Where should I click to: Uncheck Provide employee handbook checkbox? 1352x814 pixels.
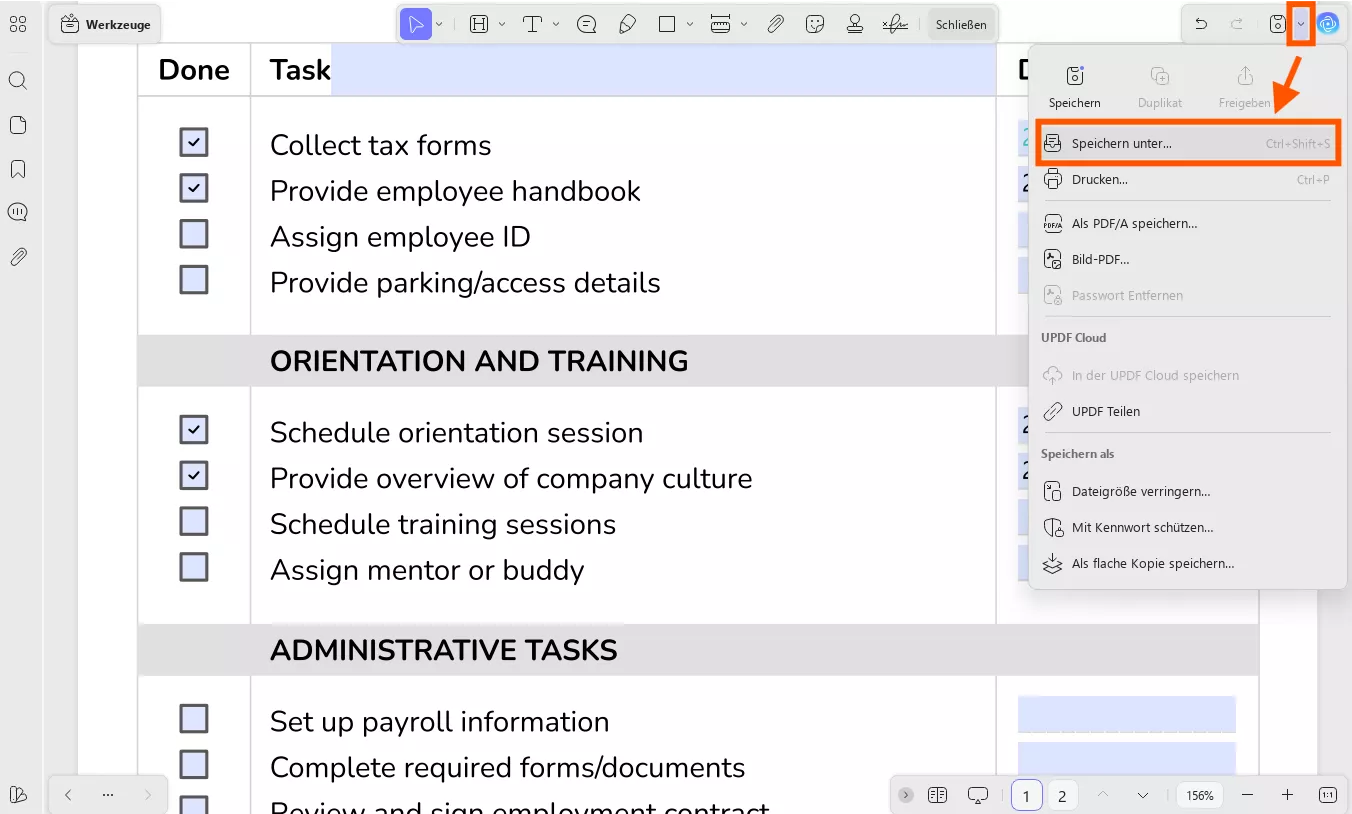[x=194, y=188]
